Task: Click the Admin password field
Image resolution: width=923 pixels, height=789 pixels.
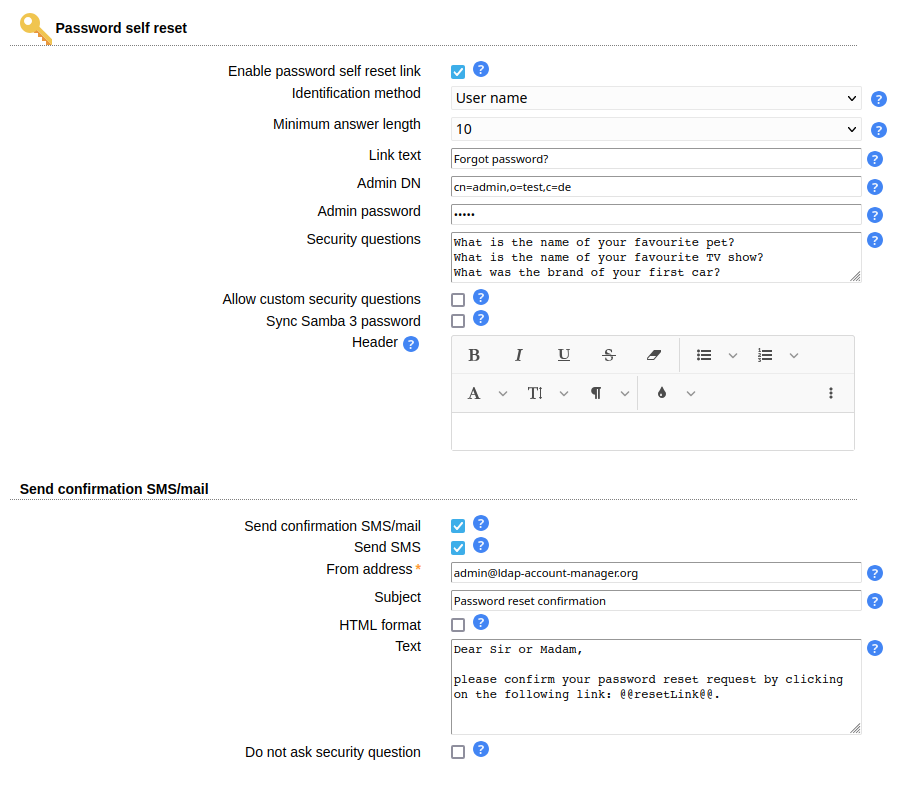Action: pyautogui.click(x=656, y=215)
